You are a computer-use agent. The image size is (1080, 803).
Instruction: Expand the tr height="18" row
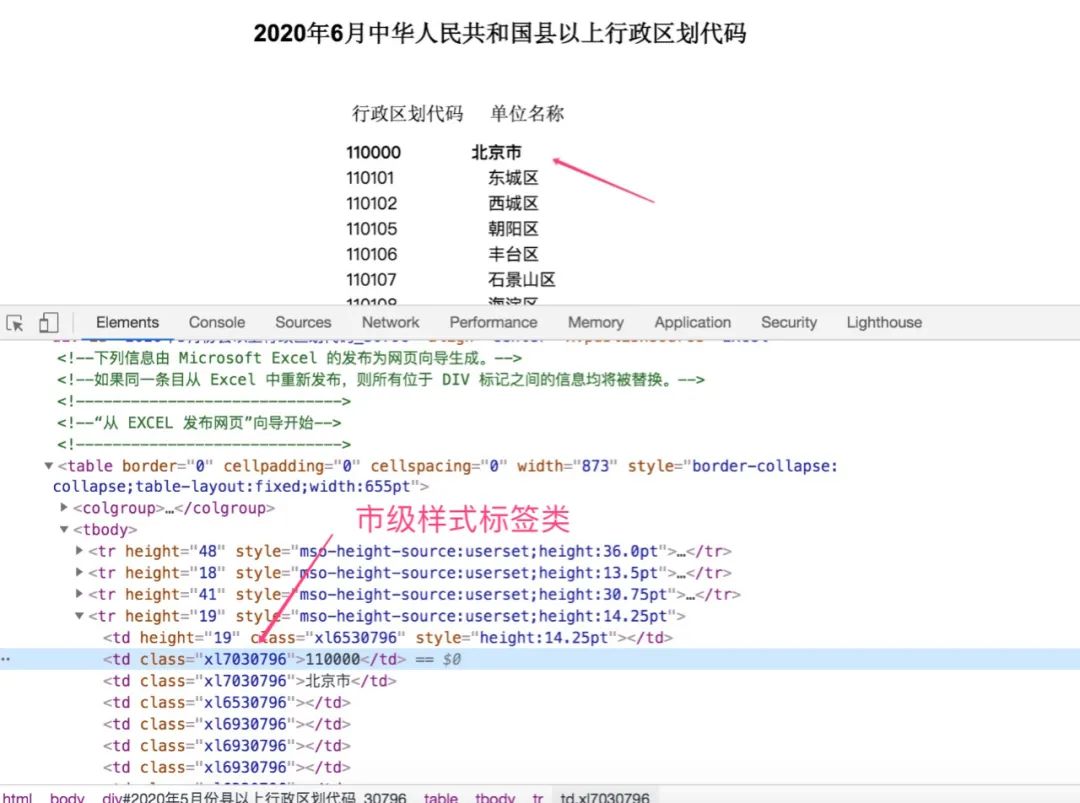pyautogui.click(x=79, y=572)
